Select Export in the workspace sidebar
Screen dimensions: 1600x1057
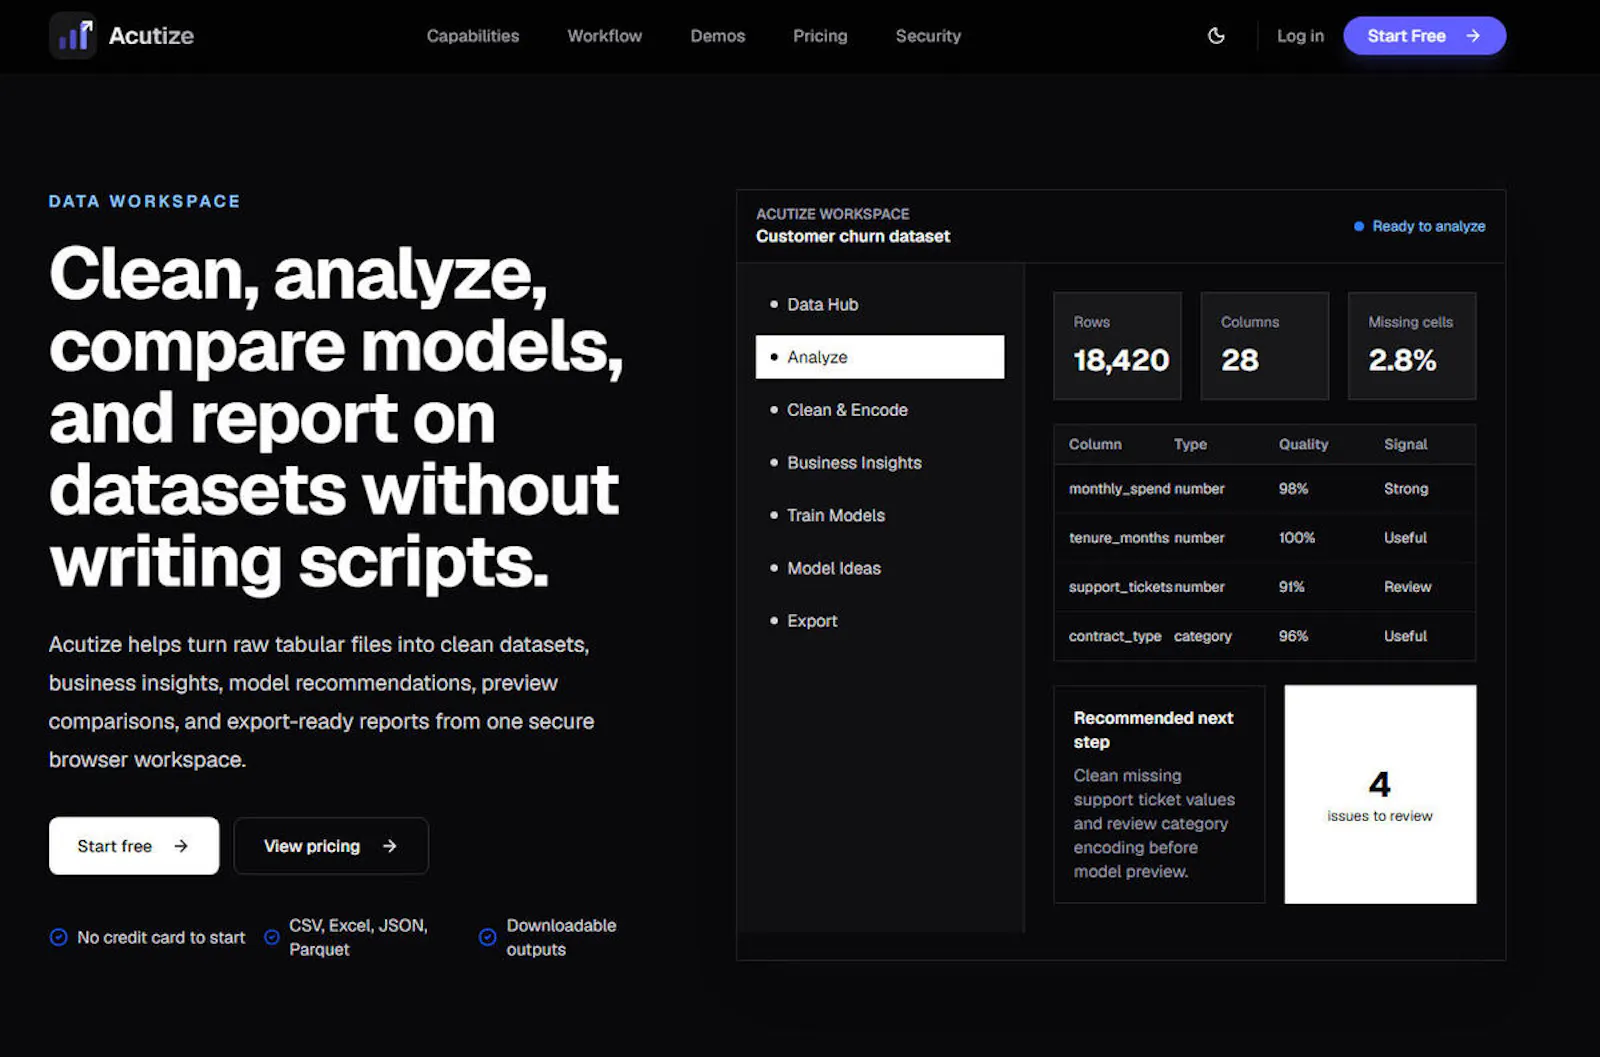click(880, 621)
